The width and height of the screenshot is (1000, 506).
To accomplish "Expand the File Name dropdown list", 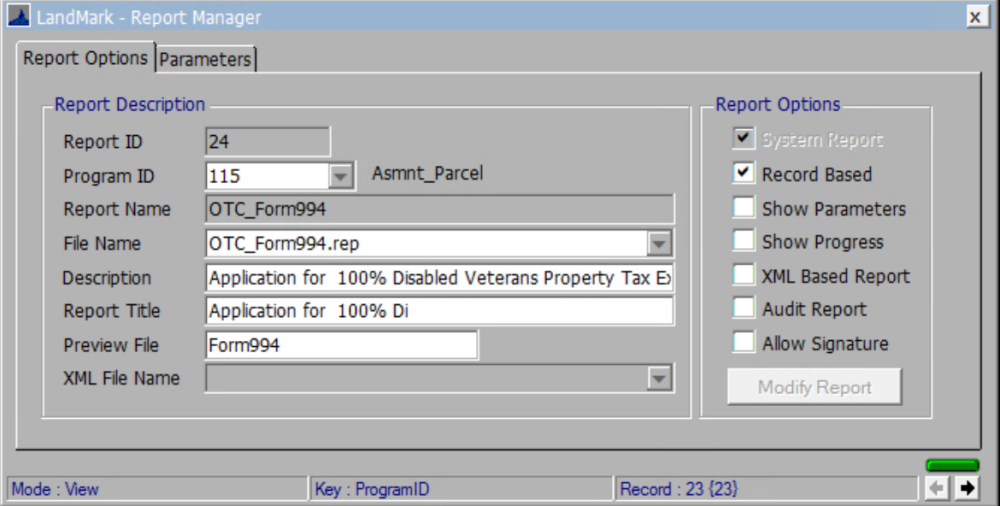I will [x=659, y=243].
